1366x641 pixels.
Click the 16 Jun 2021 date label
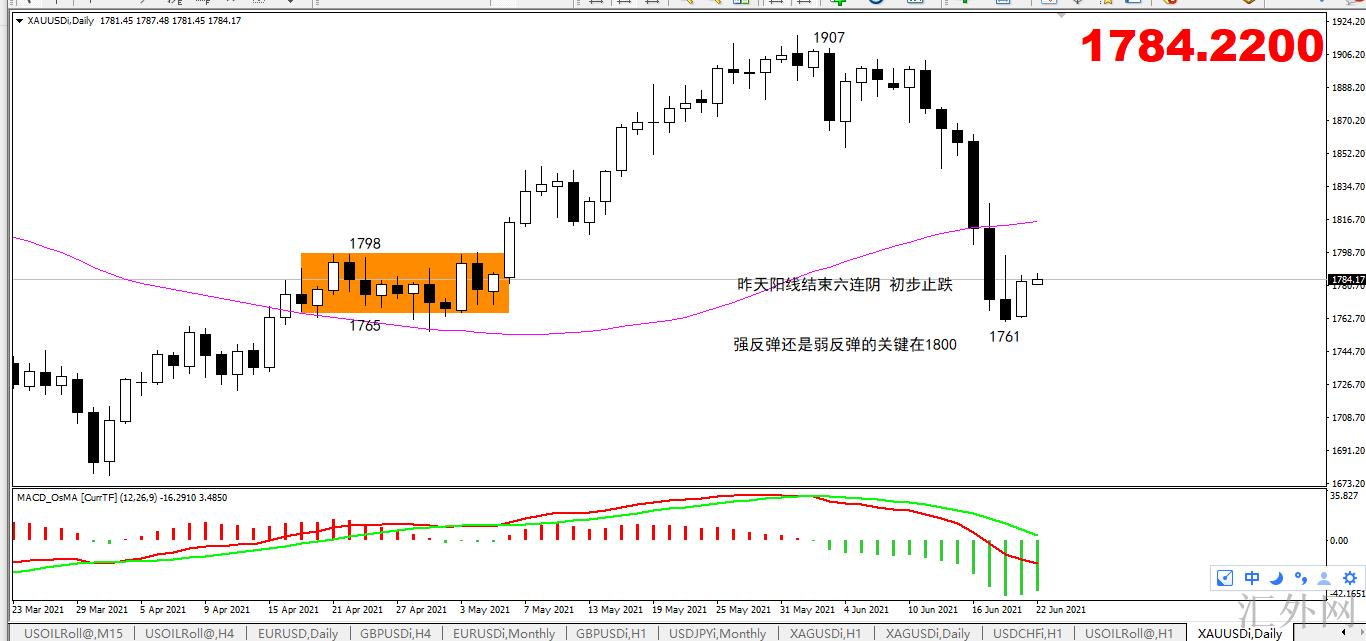coord(997,609)
